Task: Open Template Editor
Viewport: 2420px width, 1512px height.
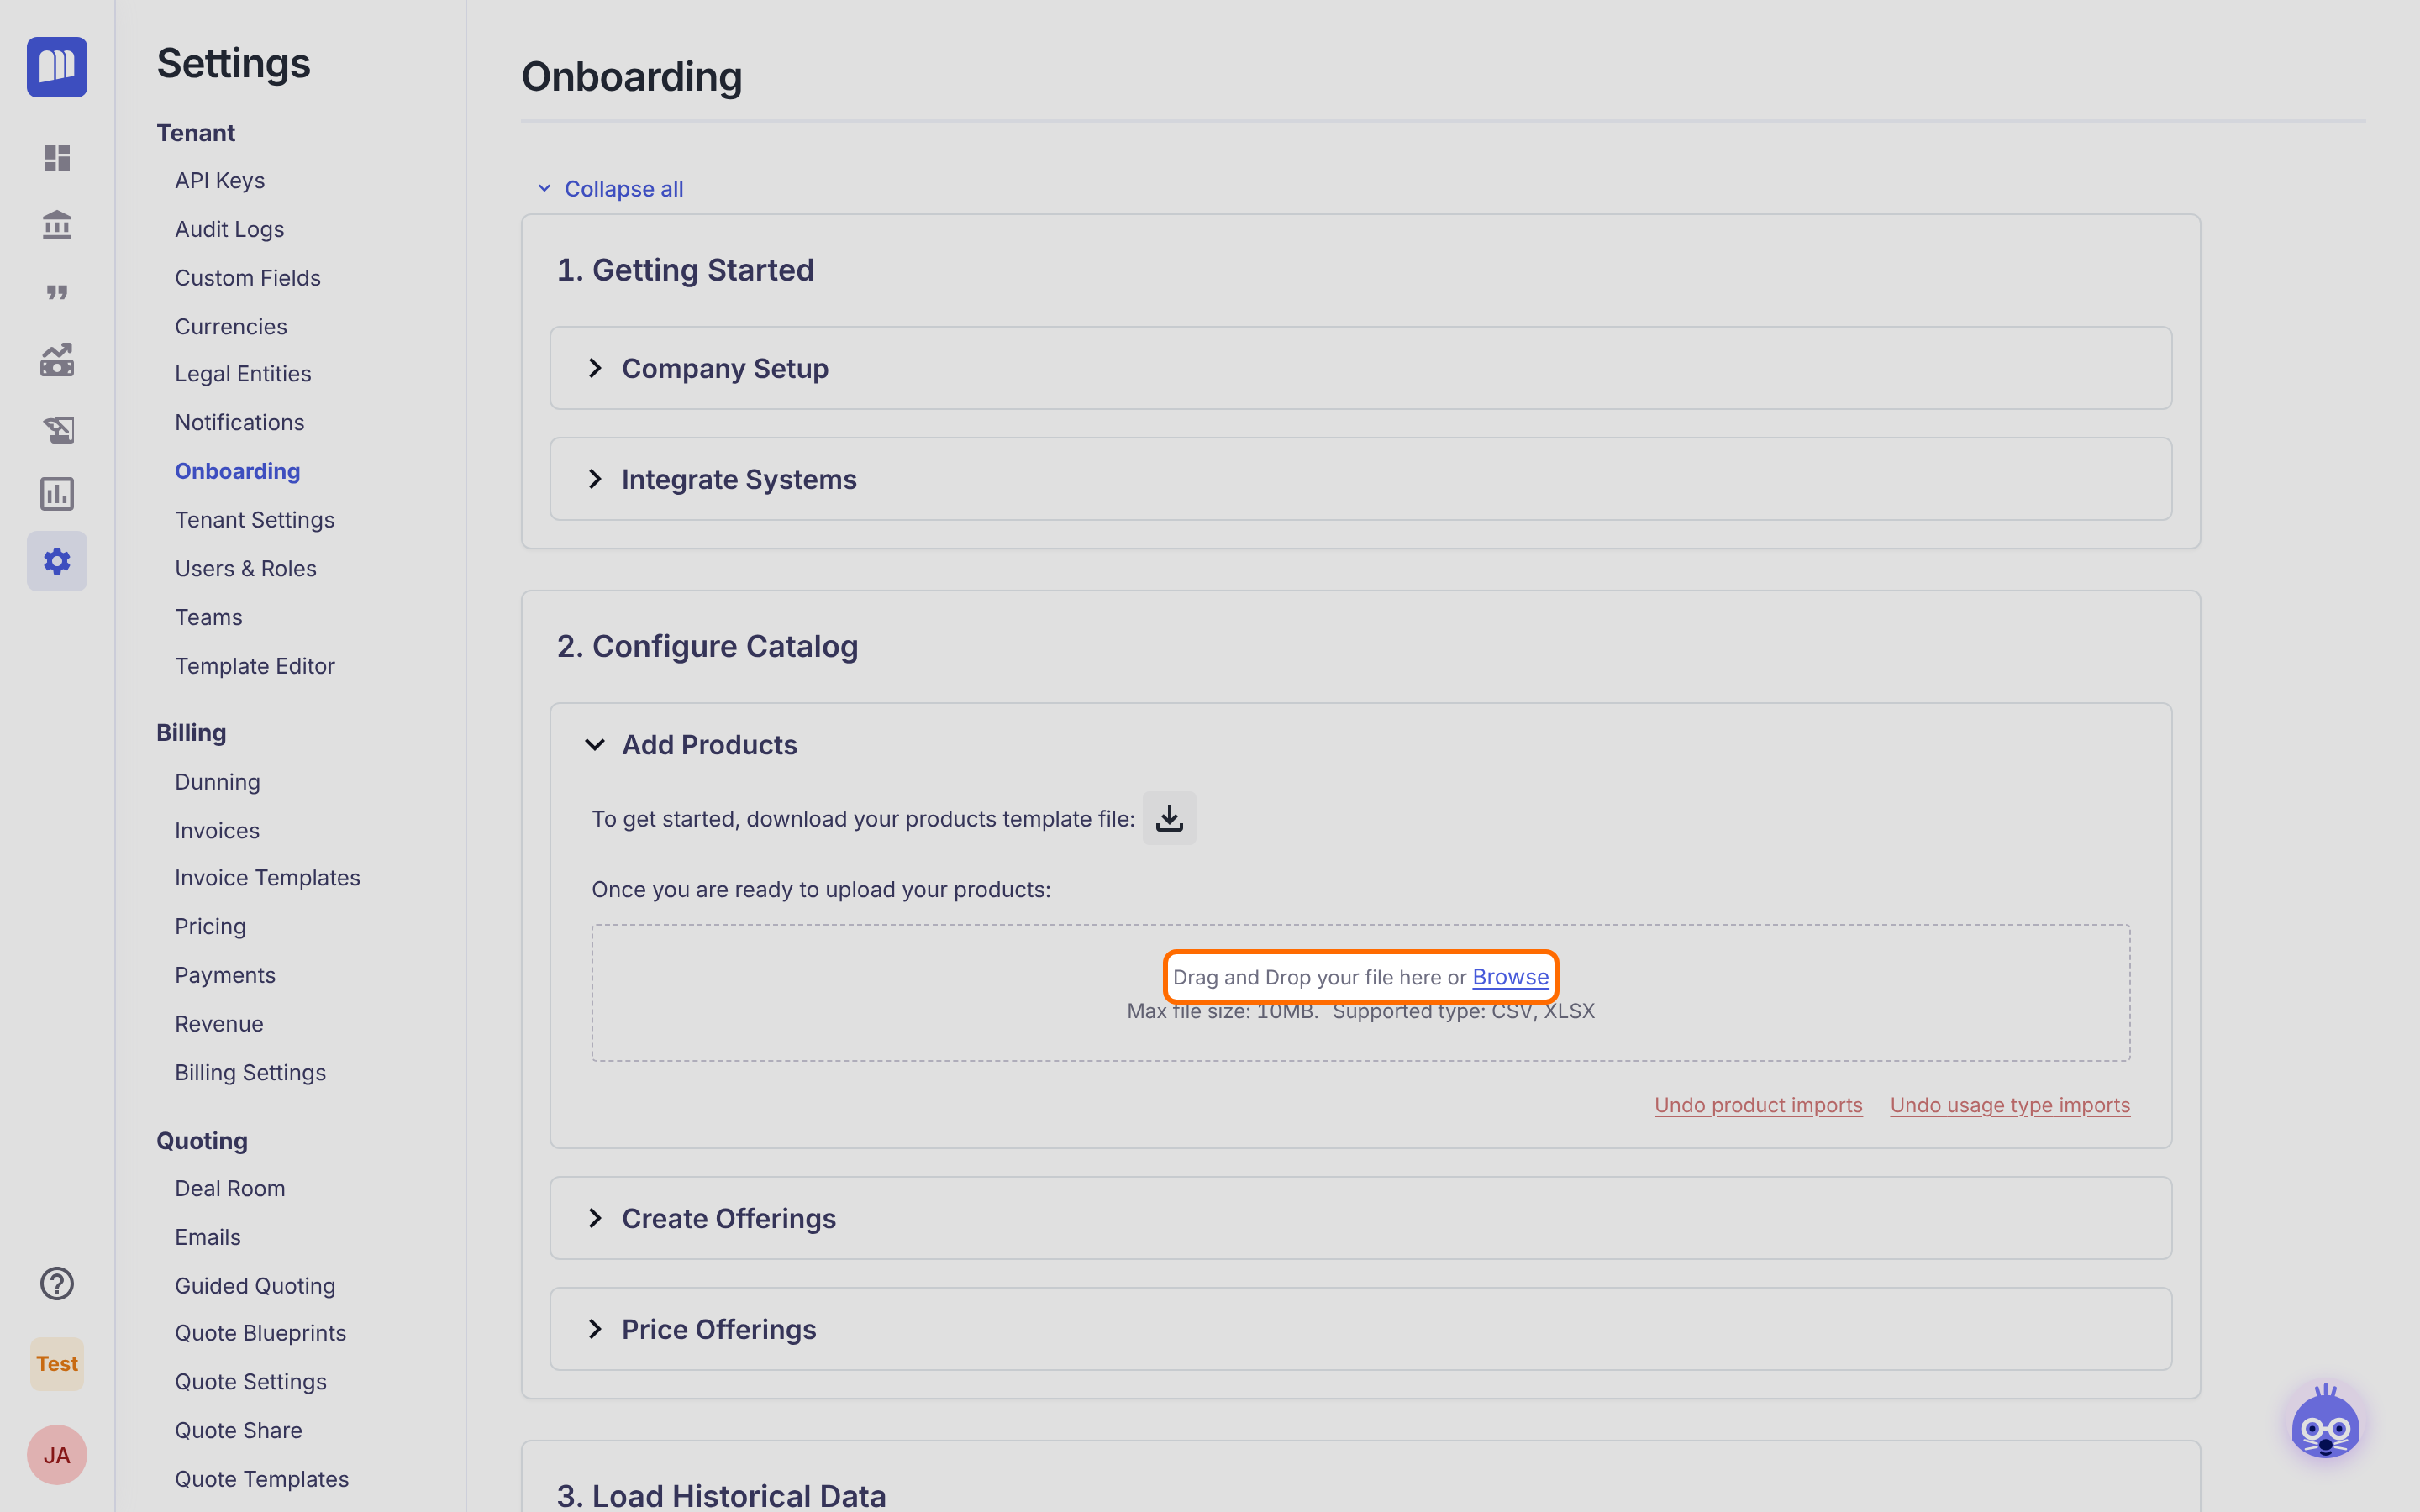Action: (x=255, y=666)
